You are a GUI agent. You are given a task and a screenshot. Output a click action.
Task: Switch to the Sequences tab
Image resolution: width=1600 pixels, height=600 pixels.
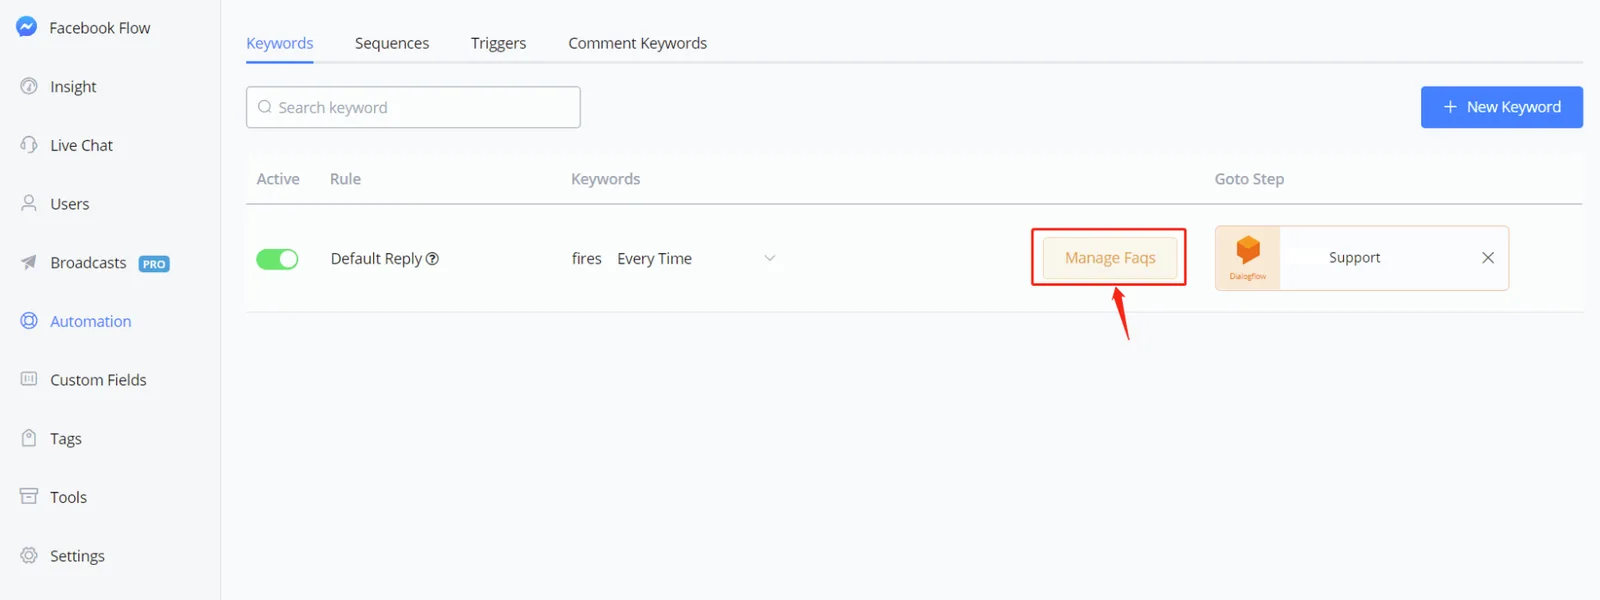(392, 43)
